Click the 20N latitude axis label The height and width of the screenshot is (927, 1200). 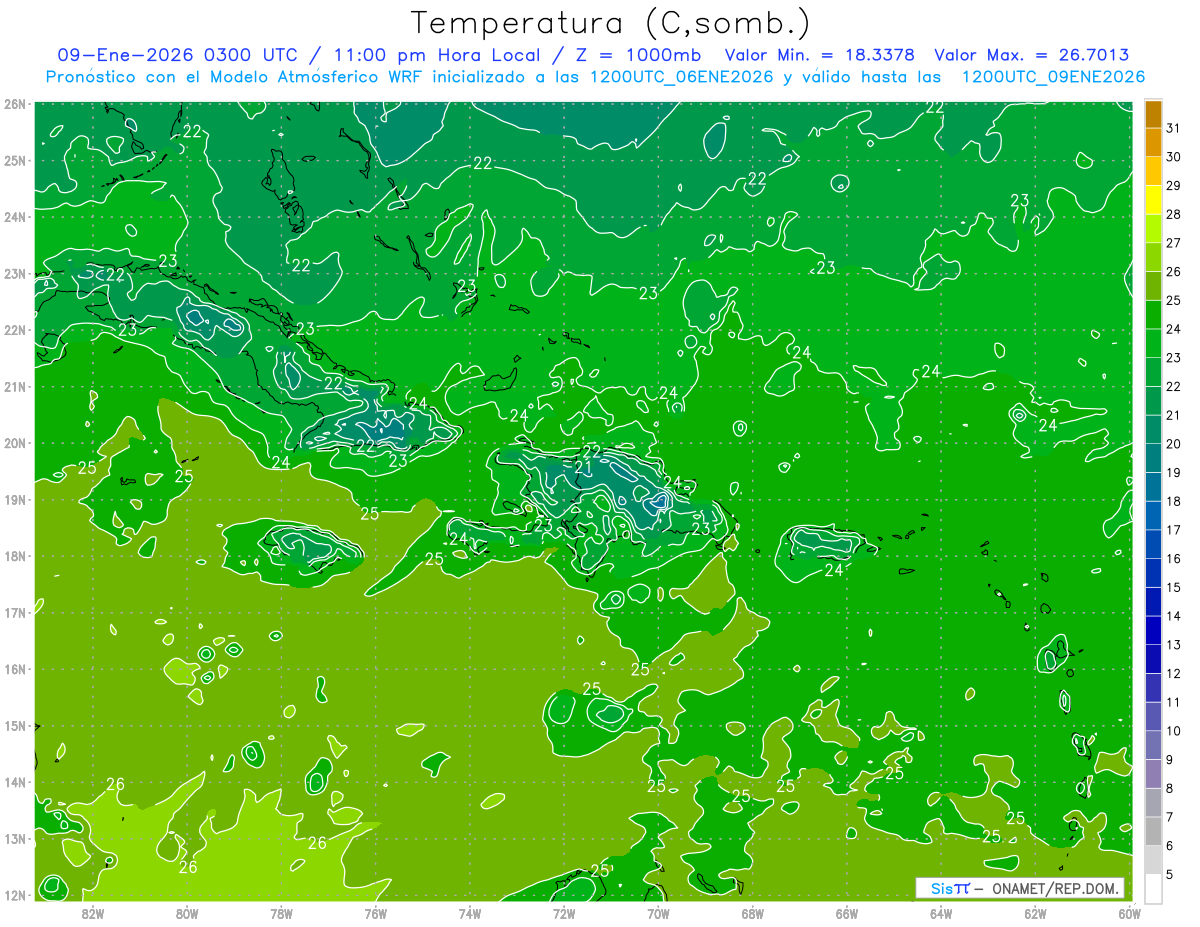click(14, 443)
